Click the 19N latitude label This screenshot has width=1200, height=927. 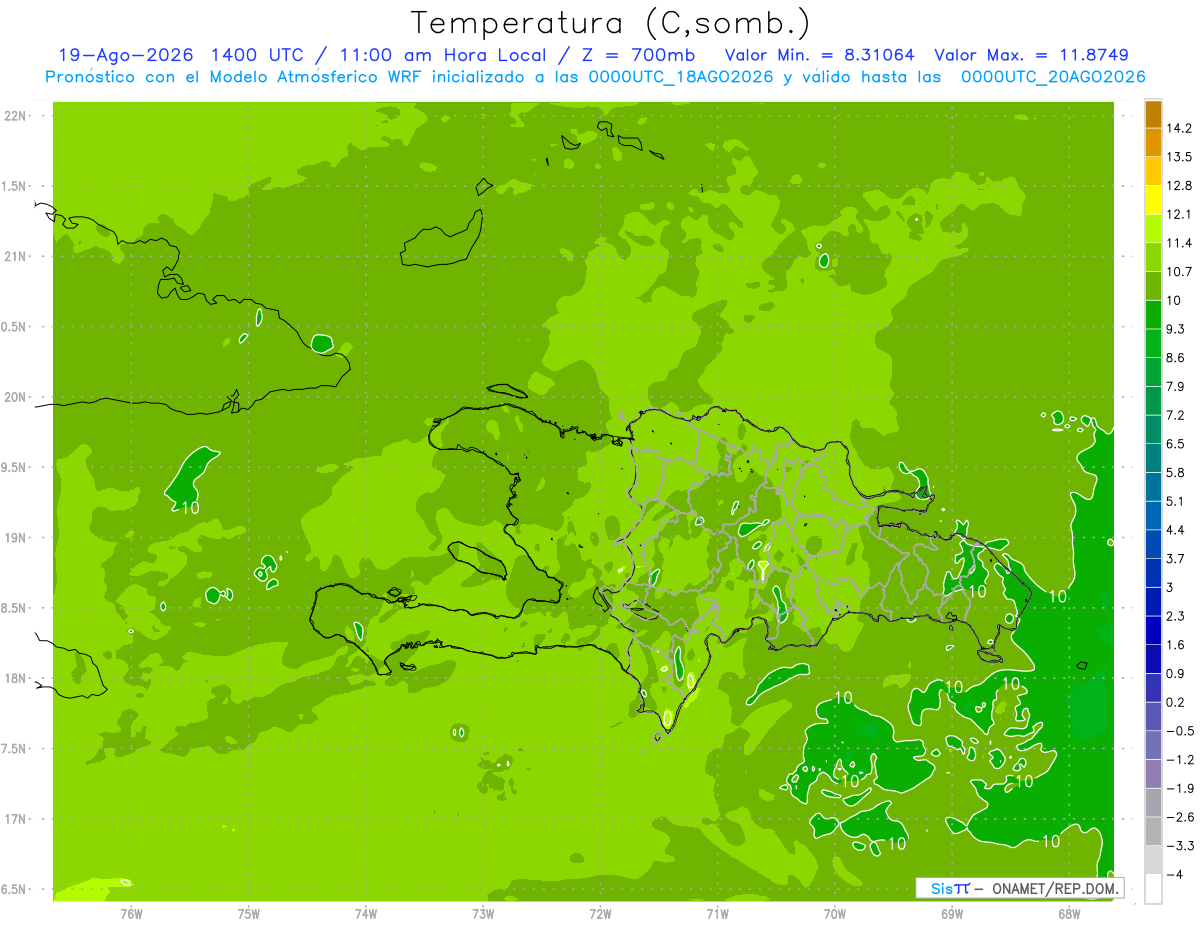(x=14, y=538)
